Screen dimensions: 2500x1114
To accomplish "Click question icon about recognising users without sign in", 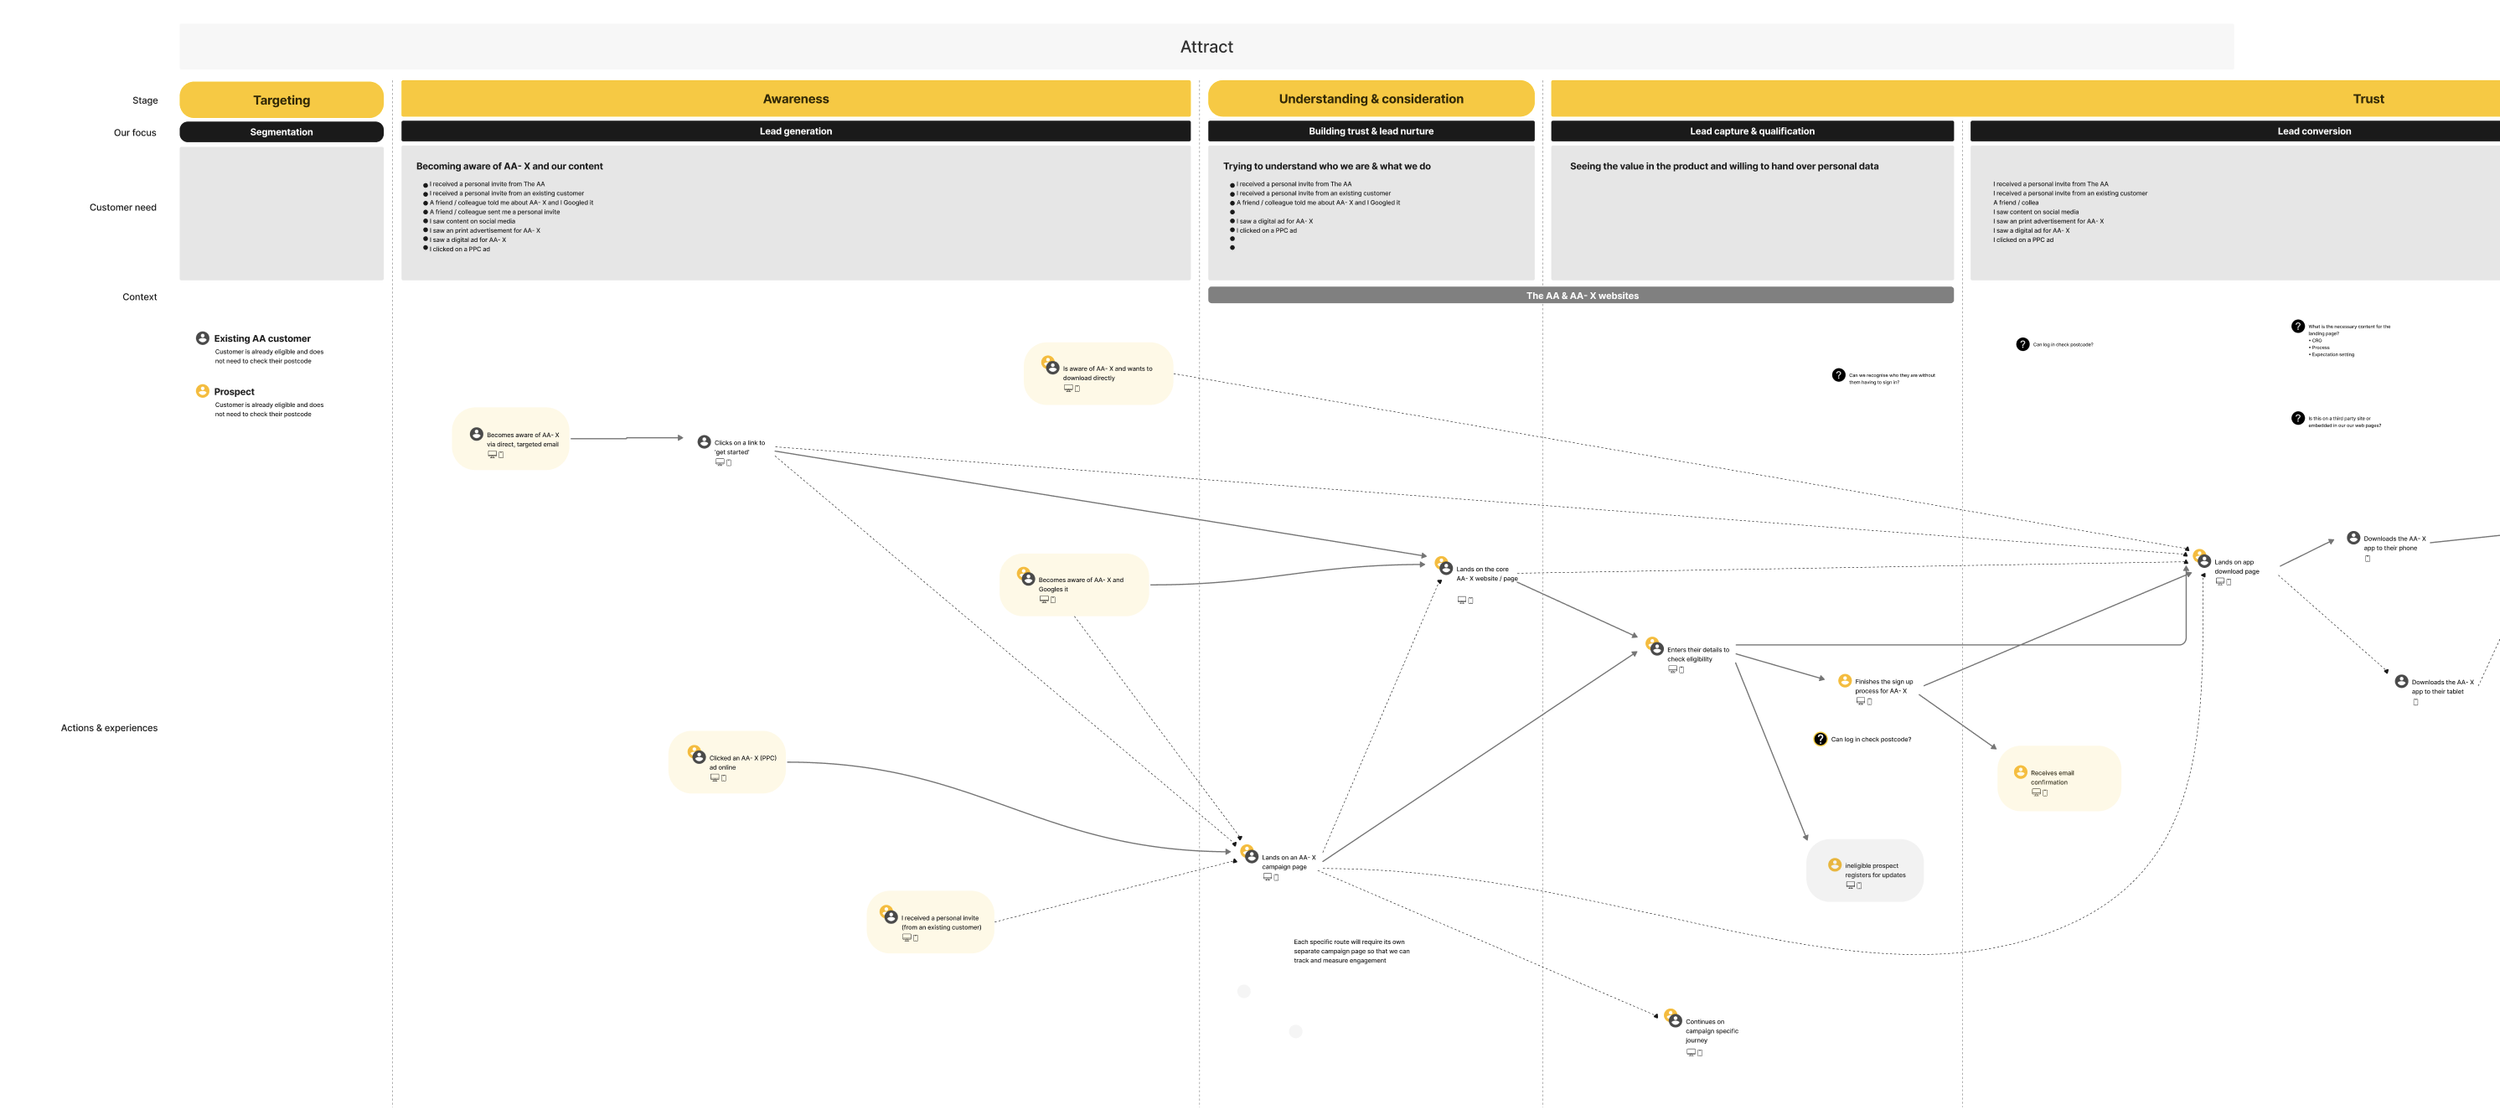I will [x=1838, y=375].
